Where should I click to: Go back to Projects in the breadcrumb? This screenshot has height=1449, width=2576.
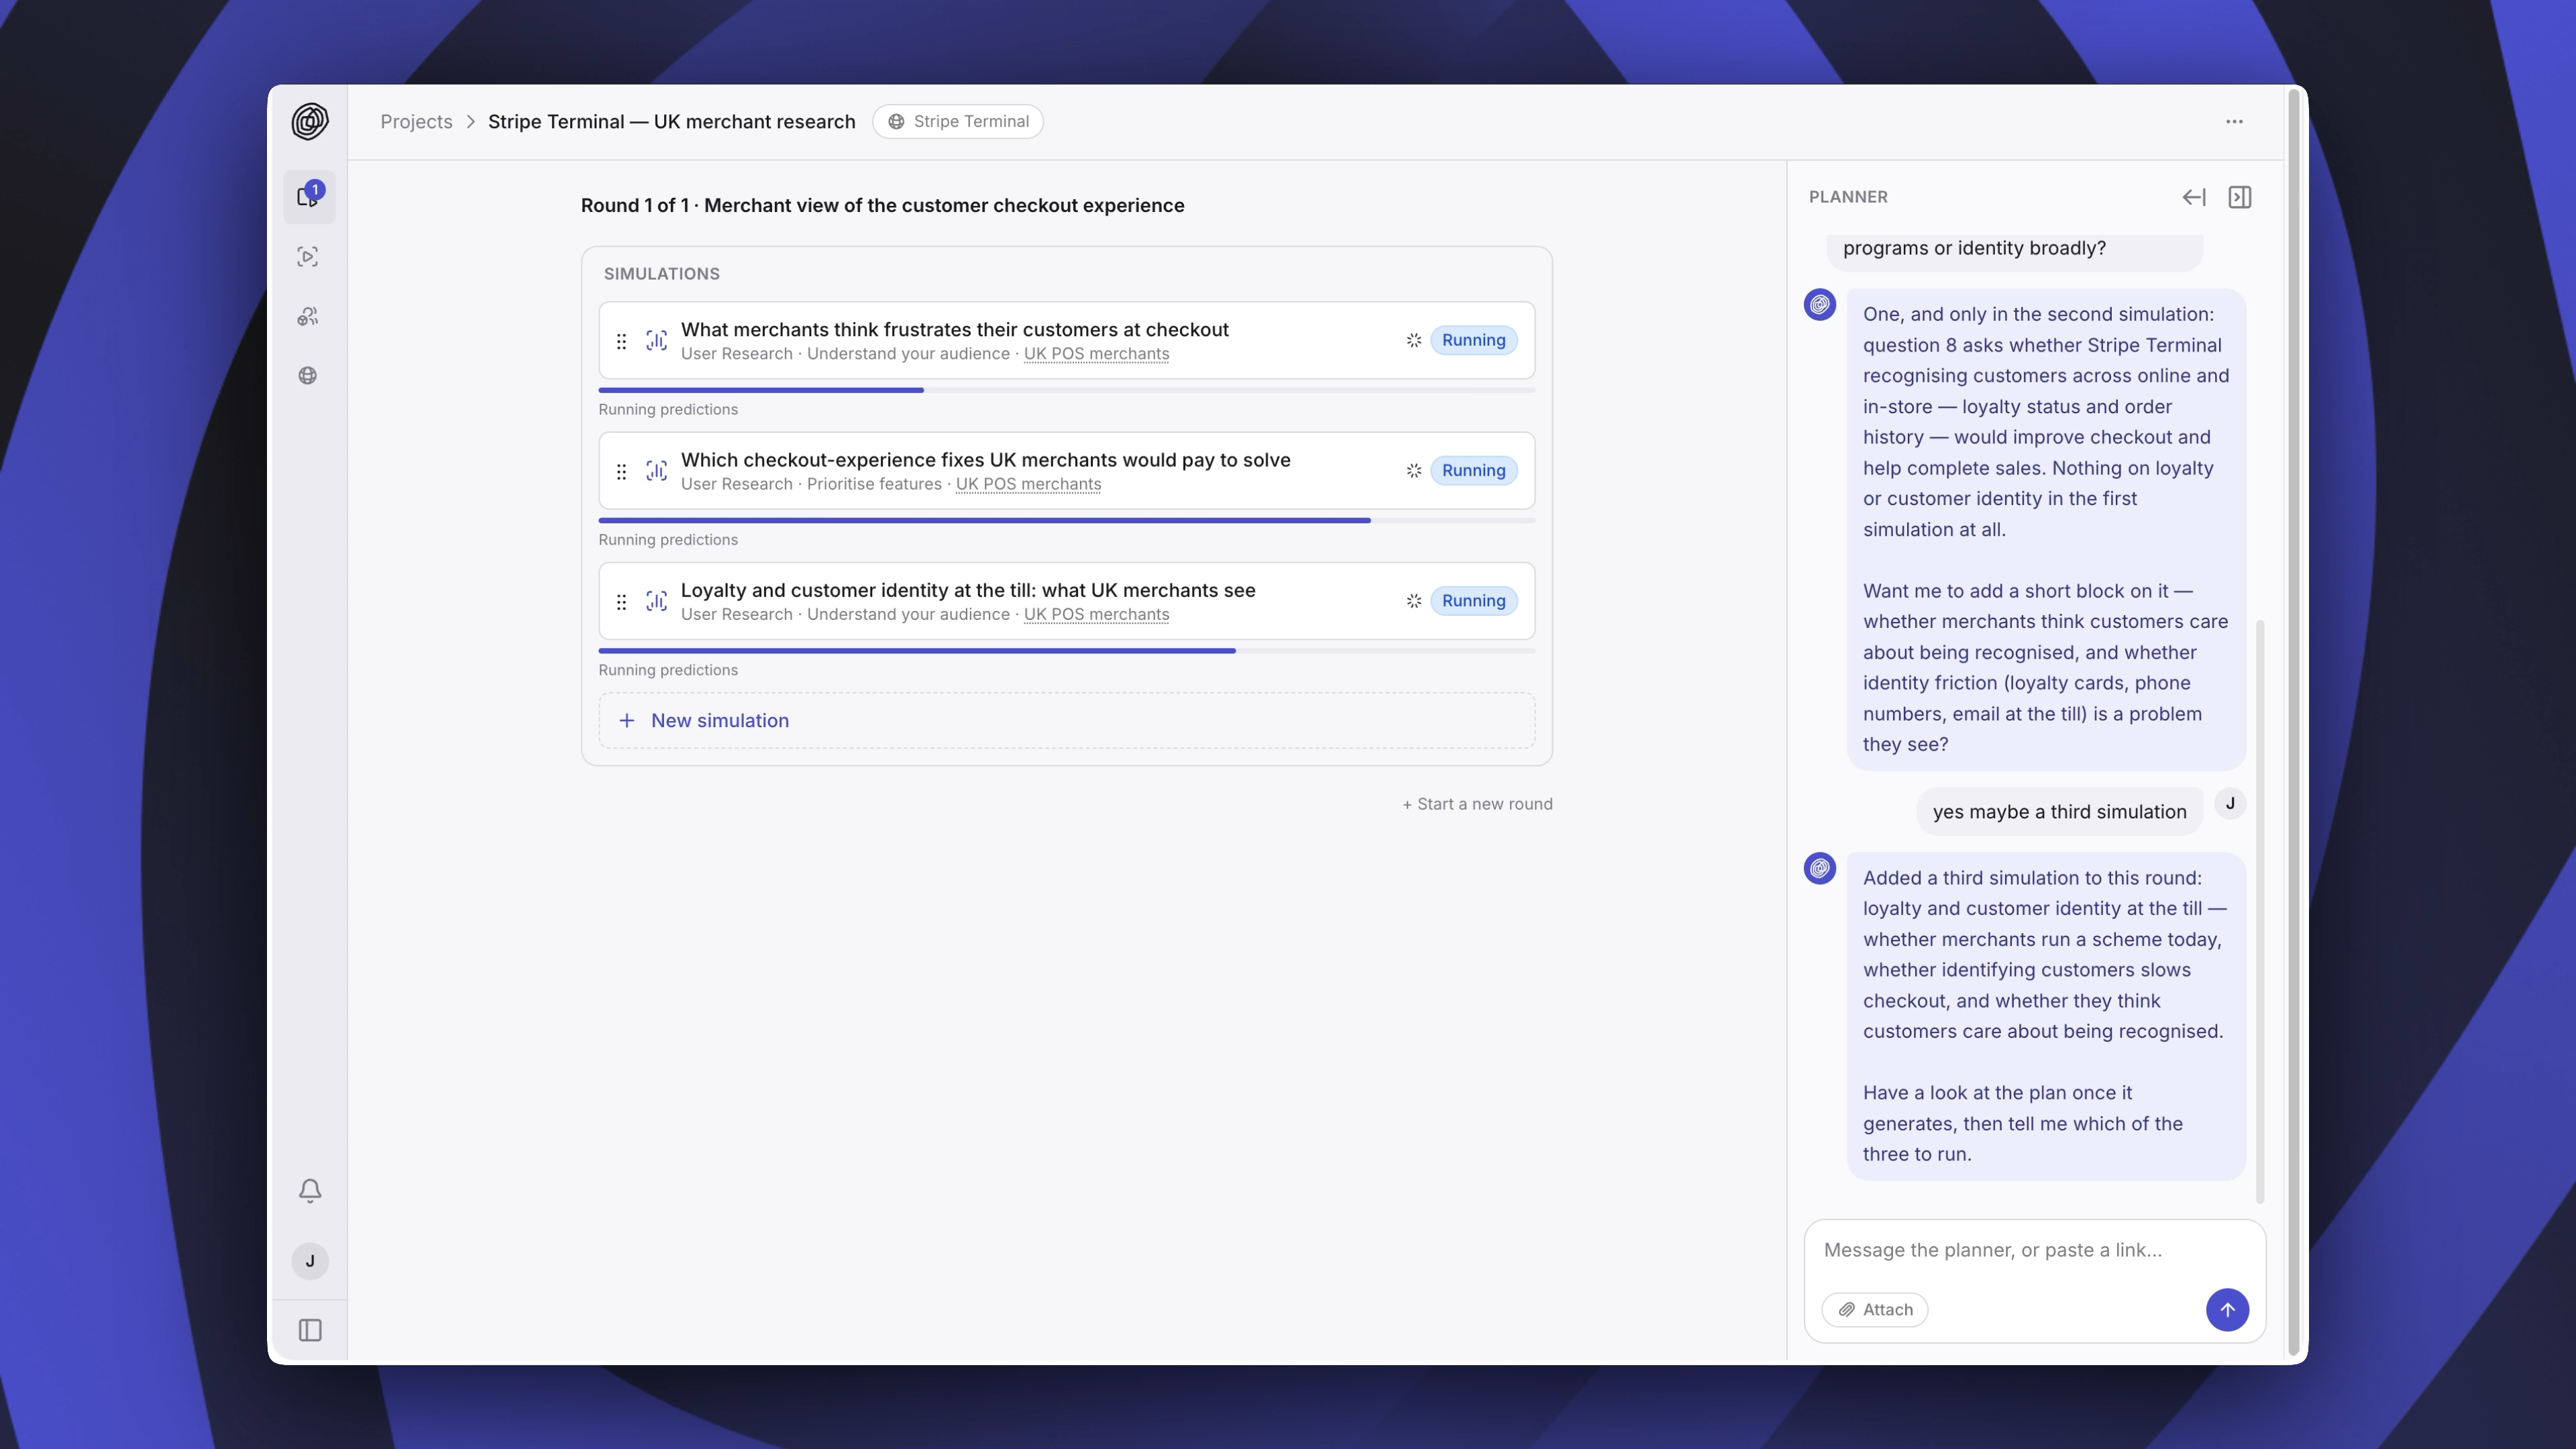click(416, 122)
